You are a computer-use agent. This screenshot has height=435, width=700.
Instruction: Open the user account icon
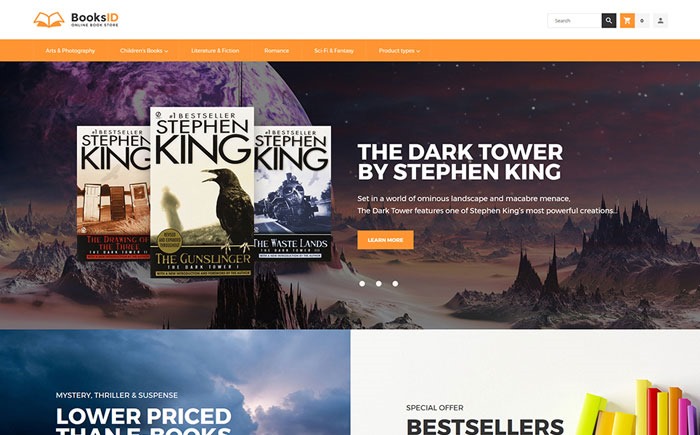pos(660,21)
